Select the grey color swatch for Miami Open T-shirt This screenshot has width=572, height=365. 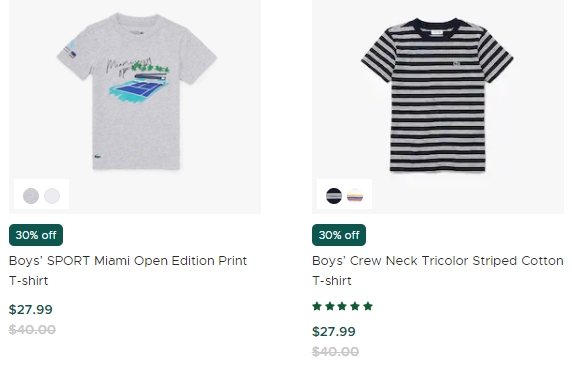pyautogui.click(x=31, y=196)
